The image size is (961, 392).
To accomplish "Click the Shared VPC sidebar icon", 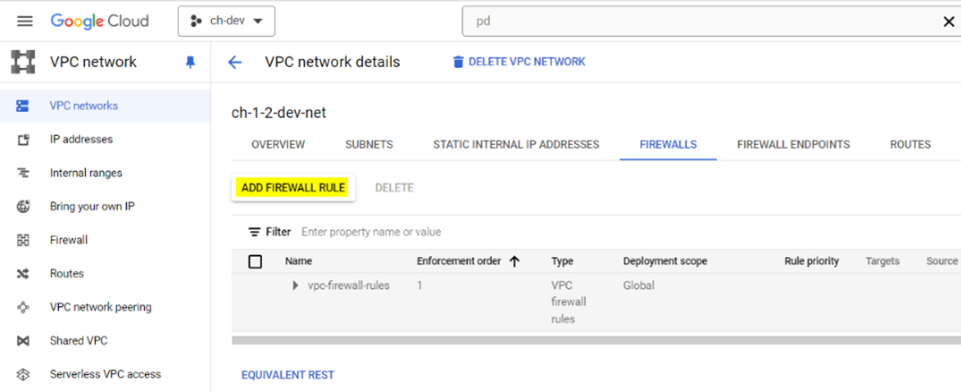I will click(x=23, y=341).
